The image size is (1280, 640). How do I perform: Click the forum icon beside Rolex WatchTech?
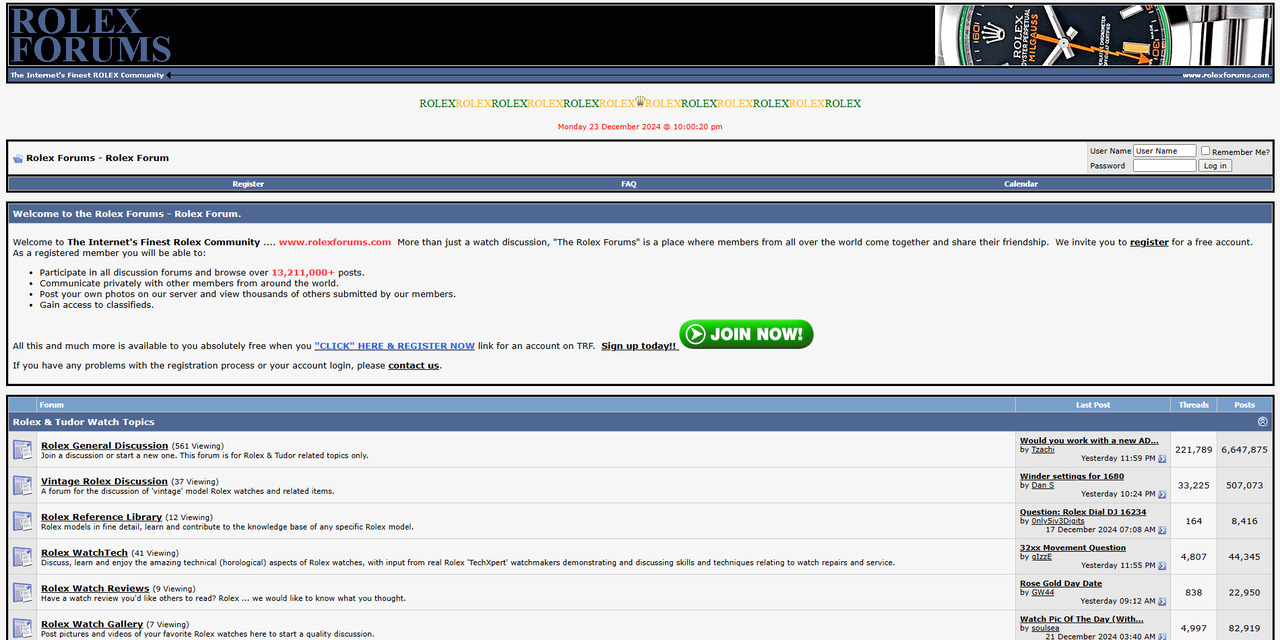pyautogui.click(x=23, y=557)
